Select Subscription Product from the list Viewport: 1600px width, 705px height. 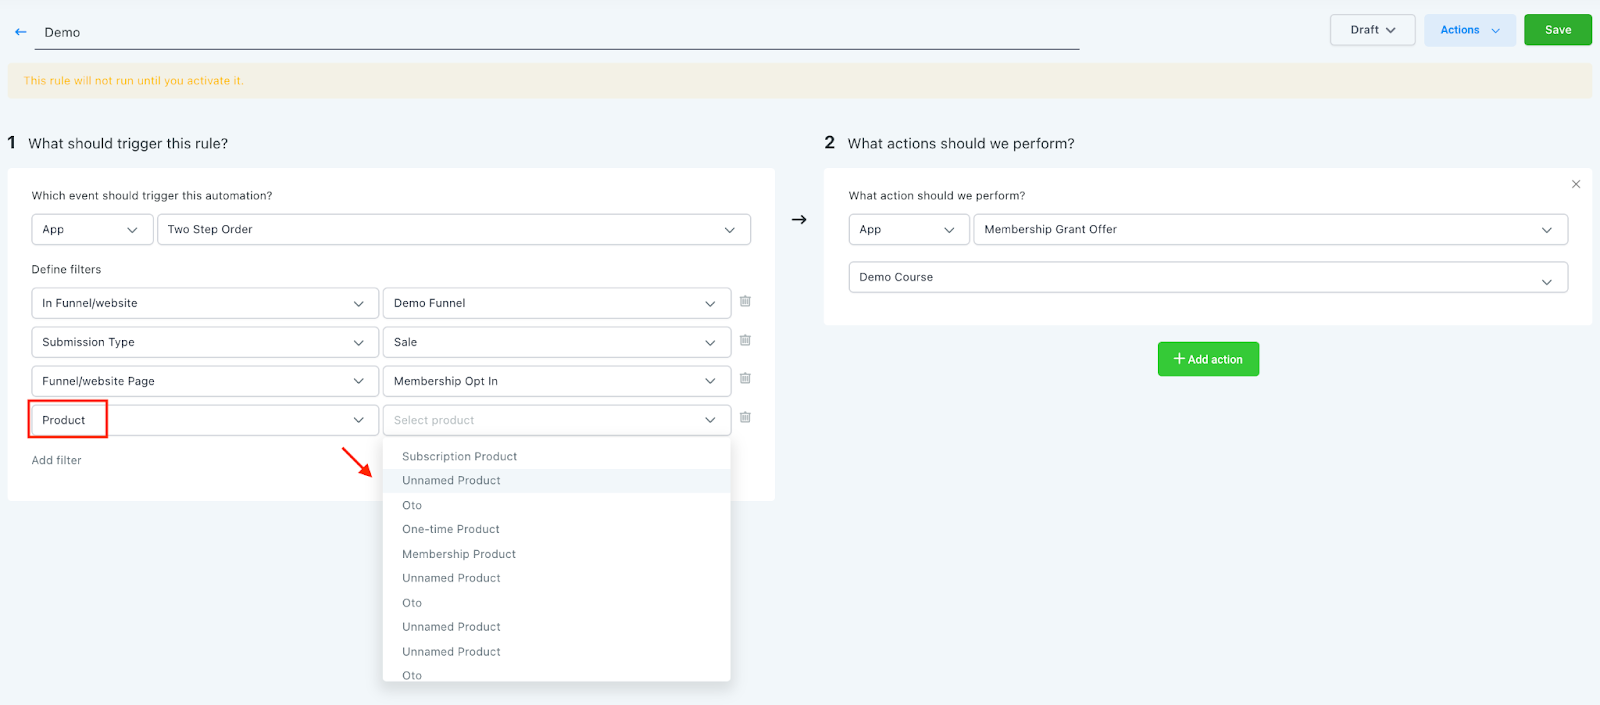[x=459, y=457]
